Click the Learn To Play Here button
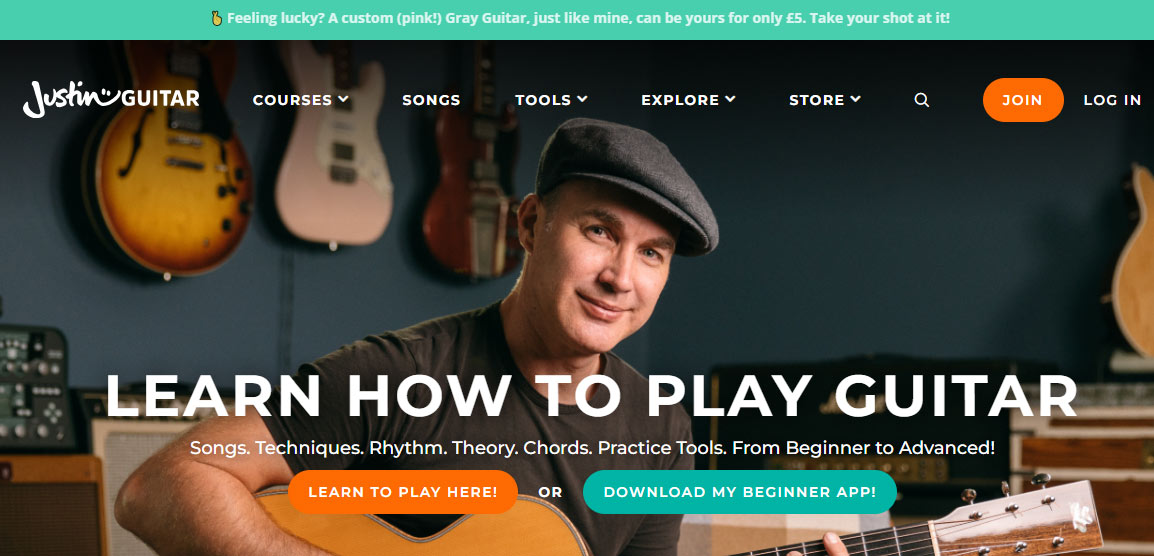 click(x=403, y=492)
